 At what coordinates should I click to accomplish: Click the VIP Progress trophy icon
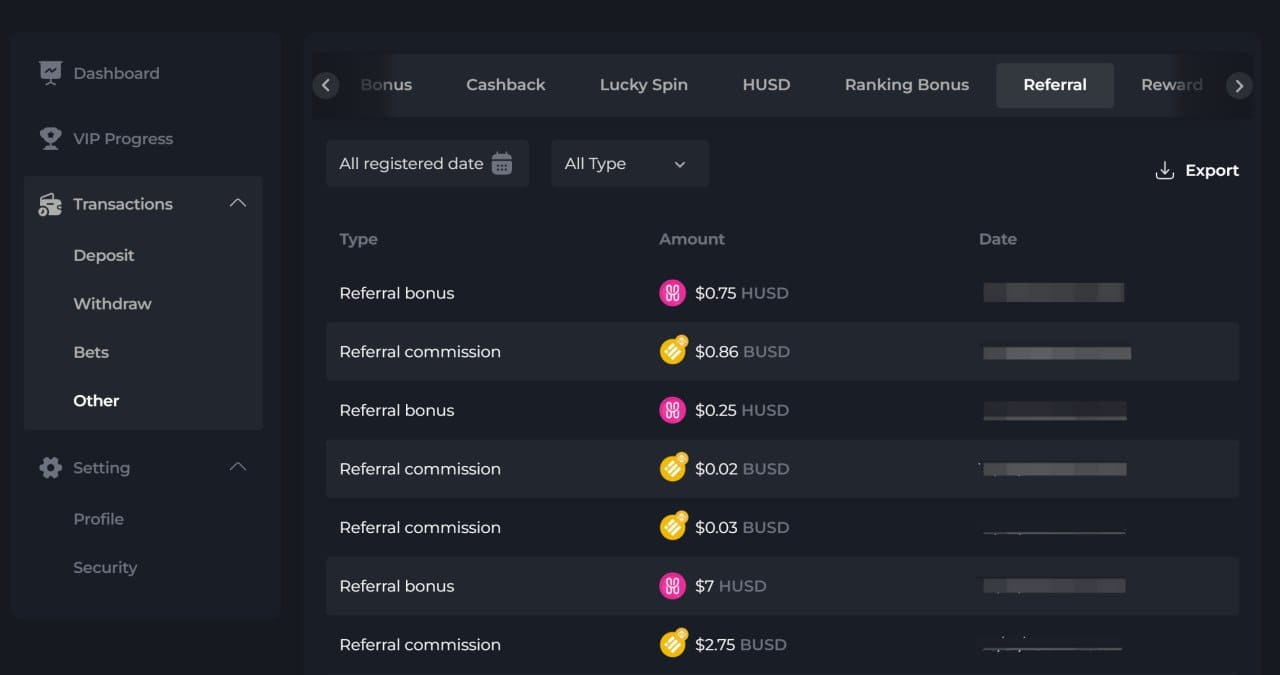click(50, 139)
